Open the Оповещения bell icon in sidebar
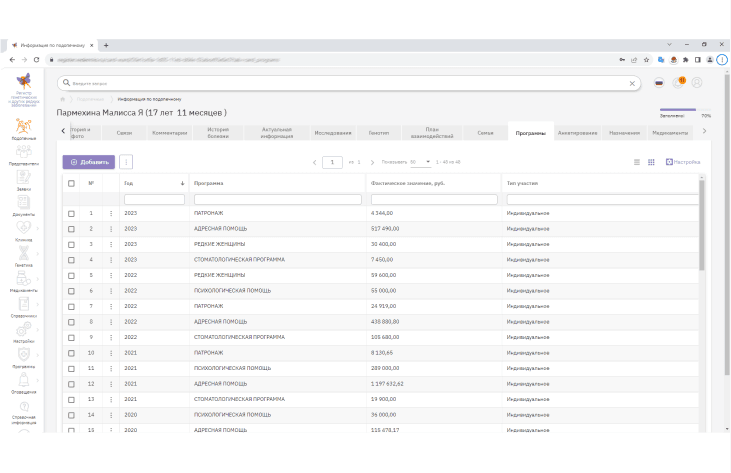The height and width of the screenshot is (473, 731). coord(23,380)
